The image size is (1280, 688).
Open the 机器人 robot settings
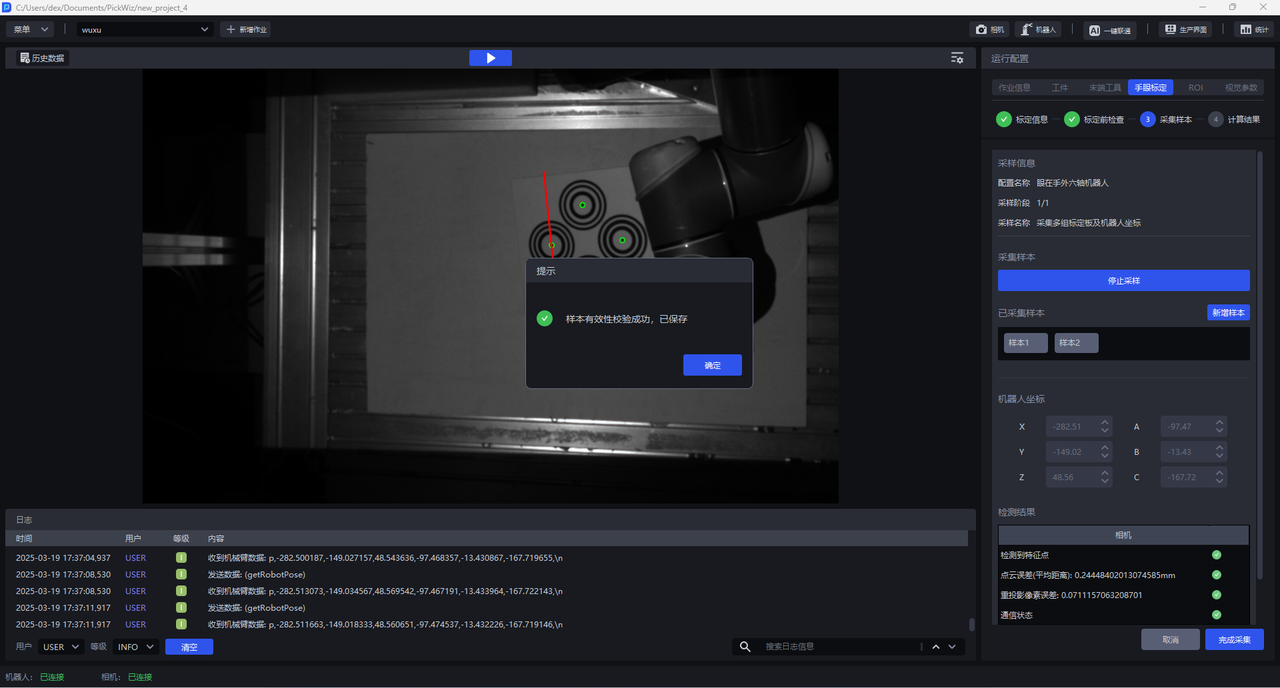pos(1038,30)
